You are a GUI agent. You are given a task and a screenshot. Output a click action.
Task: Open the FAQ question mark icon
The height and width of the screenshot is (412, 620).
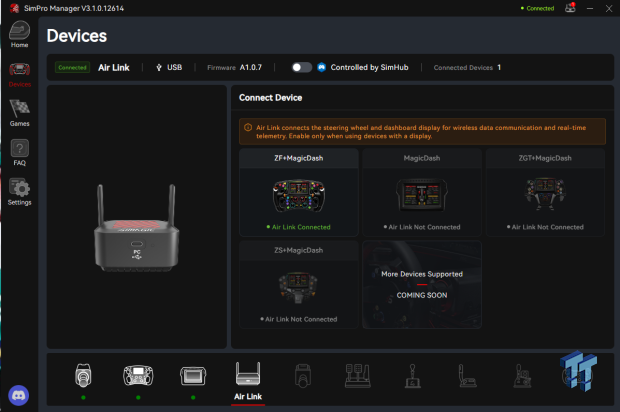pyautogui.click(x=19, y=153)
